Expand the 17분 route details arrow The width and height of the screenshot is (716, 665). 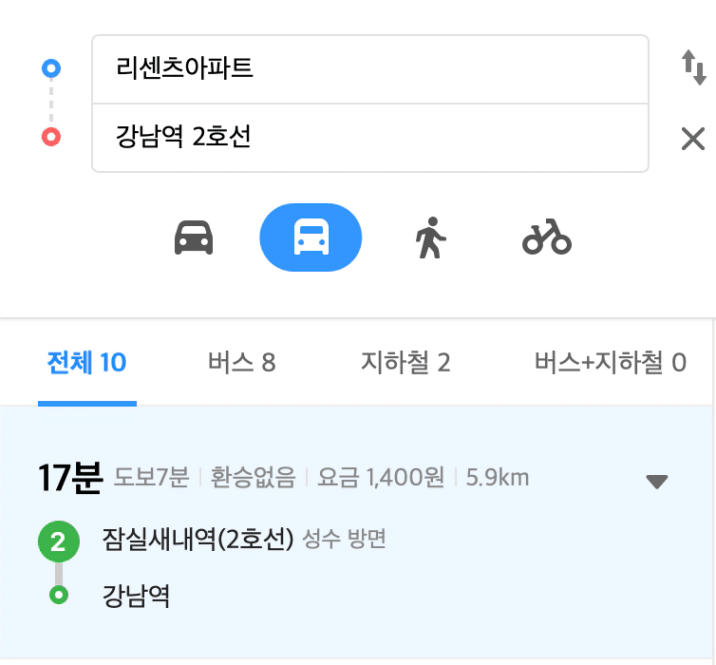coord(657,481)
